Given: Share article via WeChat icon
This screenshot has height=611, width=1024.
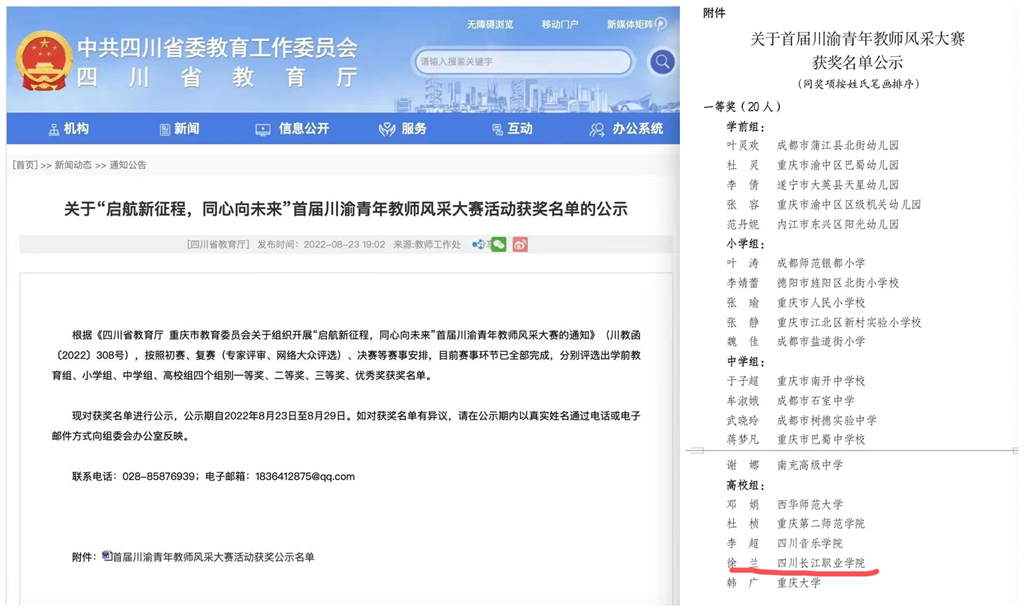Looking at the screenshot, I should click(x=499, y=244).
